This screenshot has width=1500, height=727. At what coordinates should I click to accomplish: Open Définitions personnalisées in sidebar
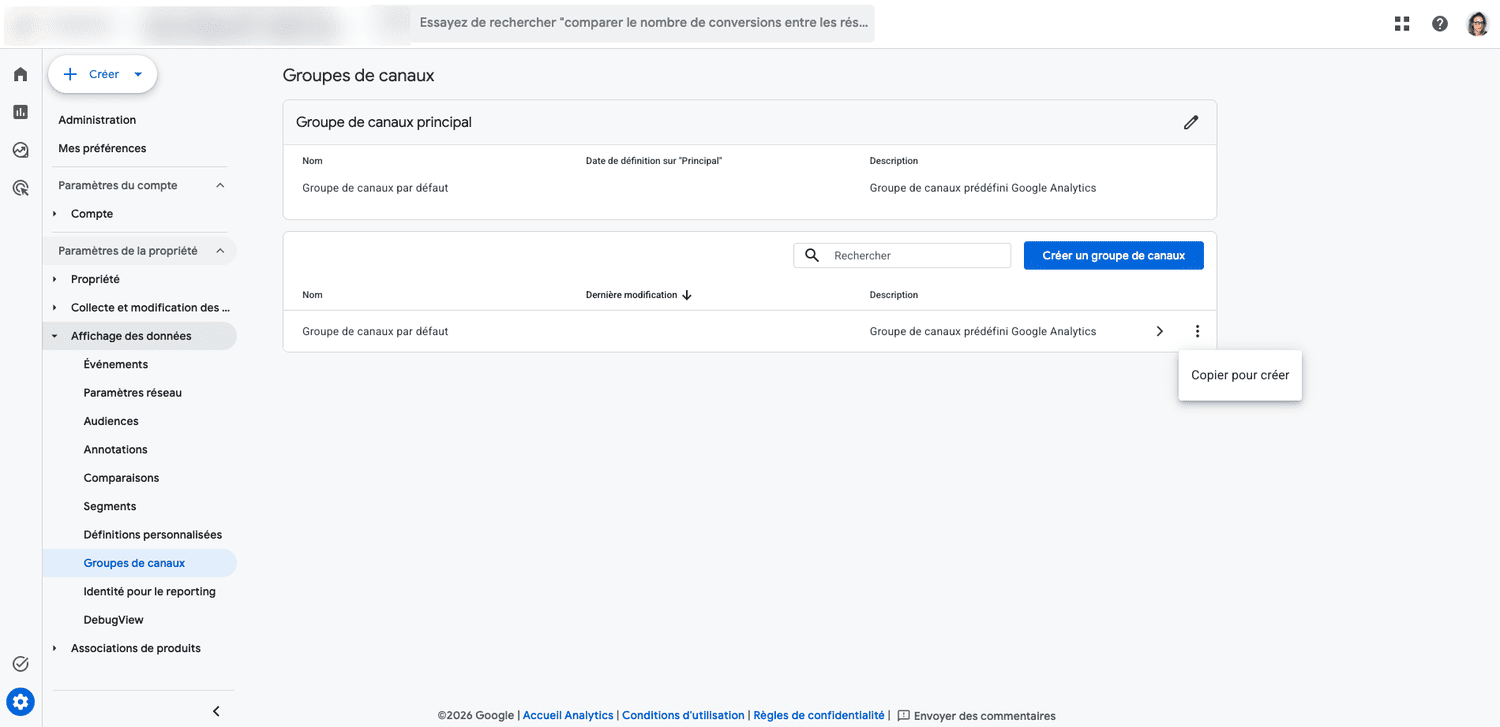[x=153, y=535]
